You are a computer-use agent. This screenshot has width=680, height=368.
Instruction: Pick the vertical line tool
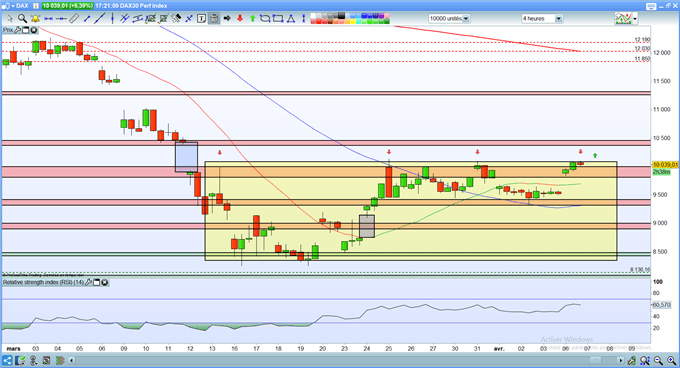[112, 18]
